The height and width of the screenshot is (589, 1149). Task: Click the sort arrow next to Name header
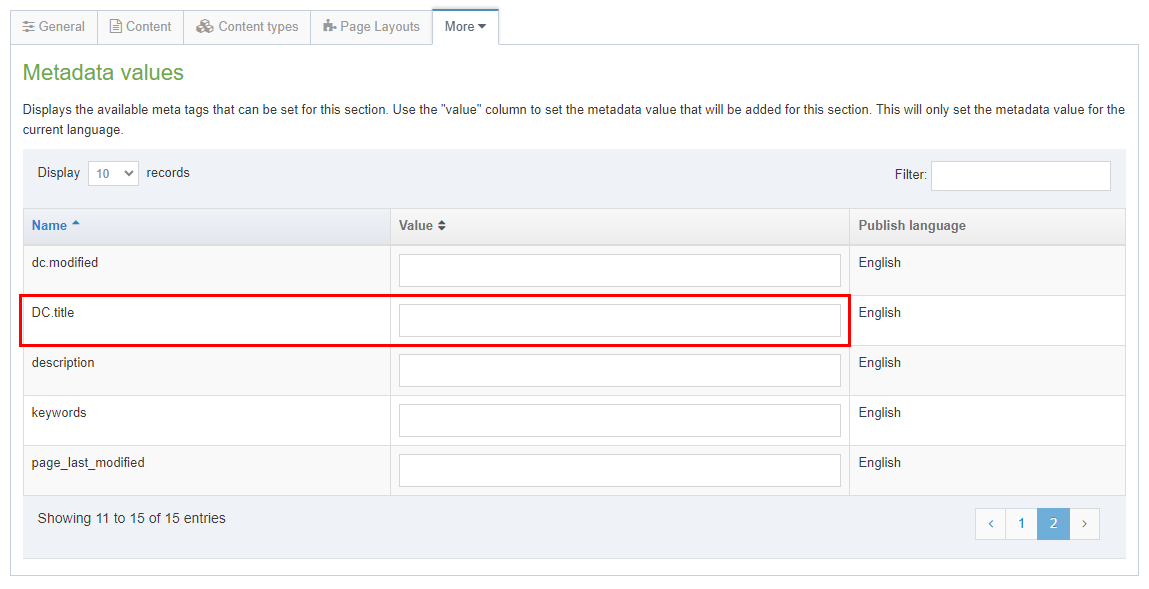(74, 225)
